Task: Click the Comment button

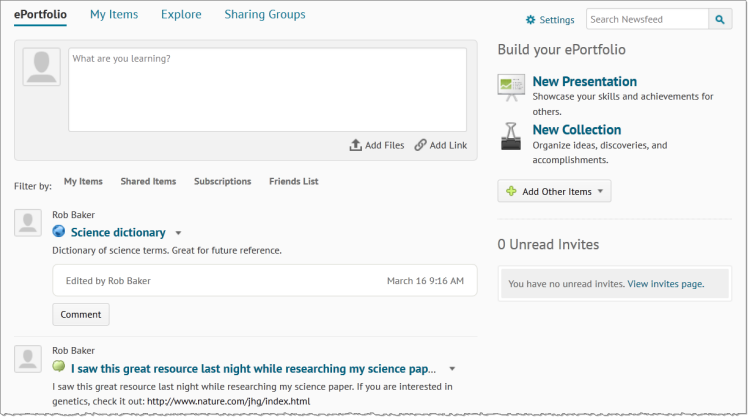Action: point(81,315)
